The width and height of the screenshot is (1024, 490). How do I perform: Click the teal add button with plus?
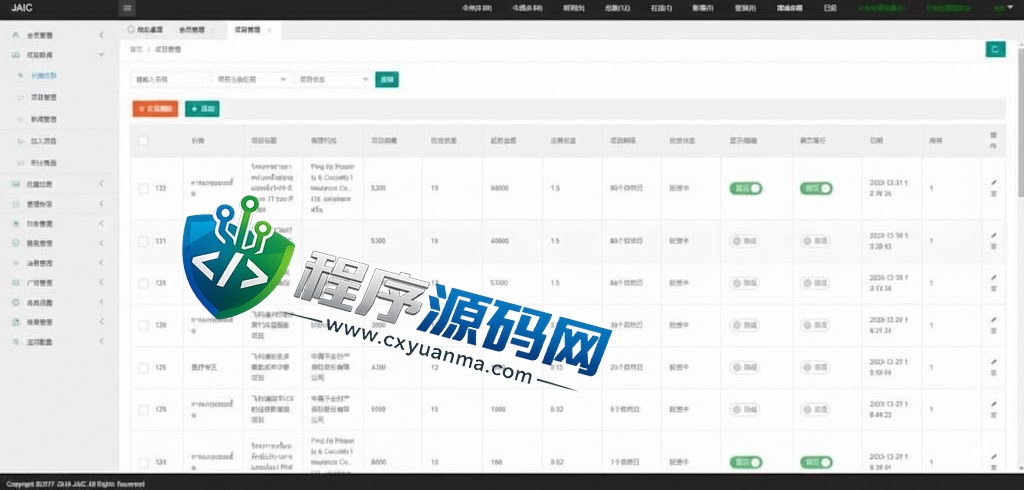tap(202, 109)
